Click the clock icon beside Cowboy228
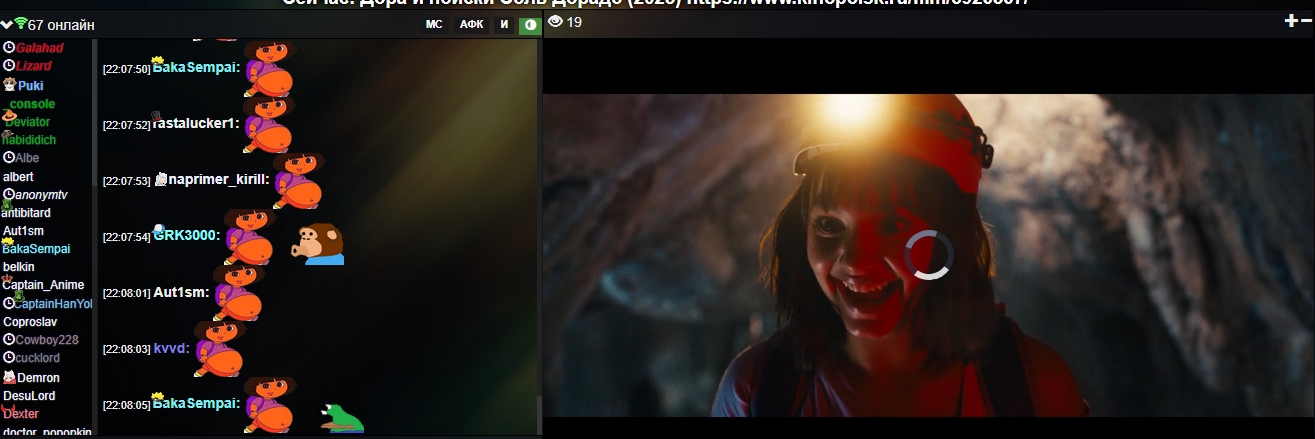This screenshot has height=439, width=1315. [8, 340]
